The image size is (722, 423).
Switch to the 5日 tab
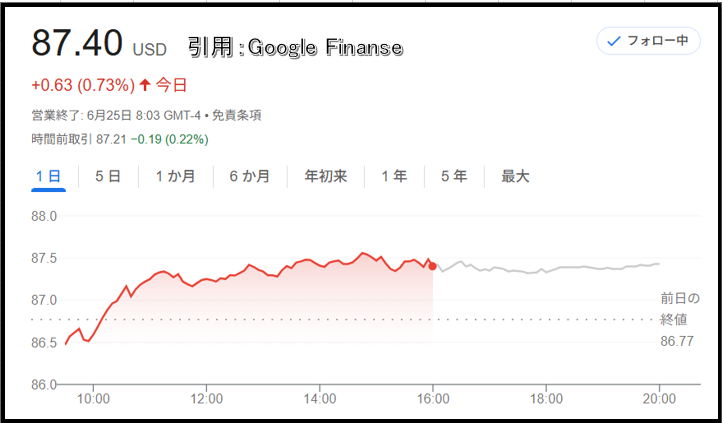[108, 176]
